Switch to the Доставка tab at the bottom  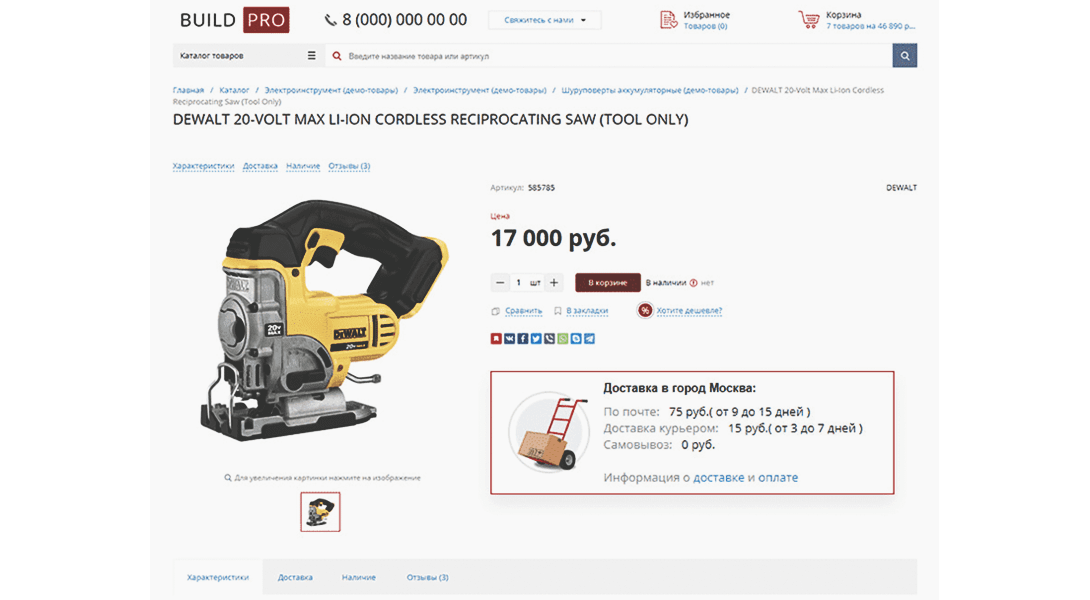click(x=295, y=577)
